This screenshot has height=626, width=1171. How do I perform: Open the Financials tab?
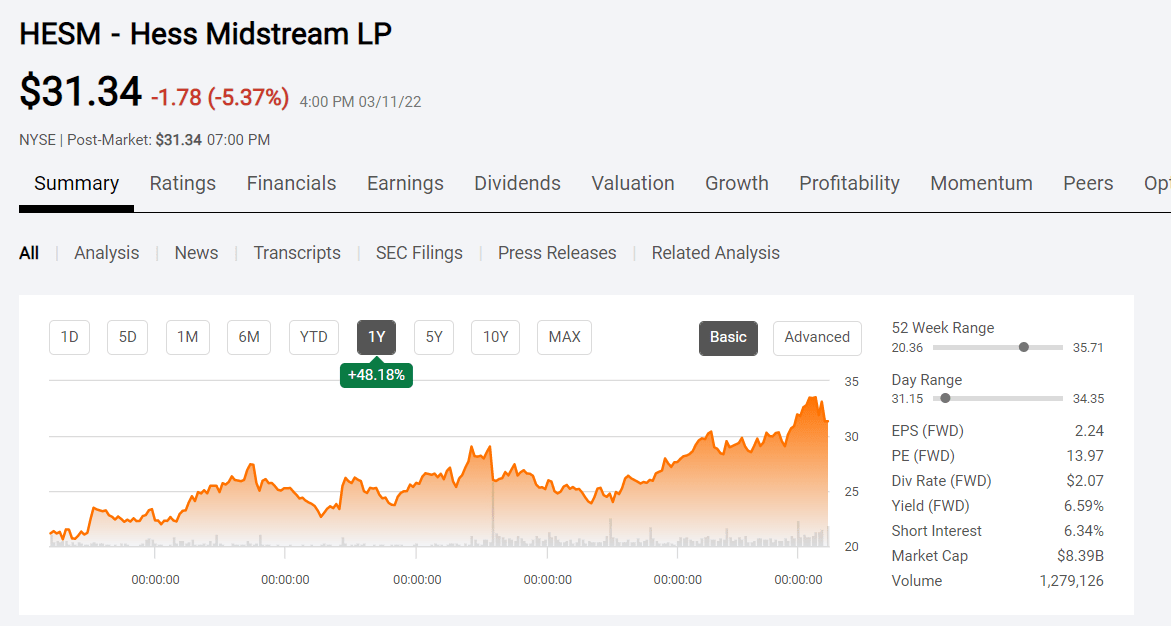point(291,183)
